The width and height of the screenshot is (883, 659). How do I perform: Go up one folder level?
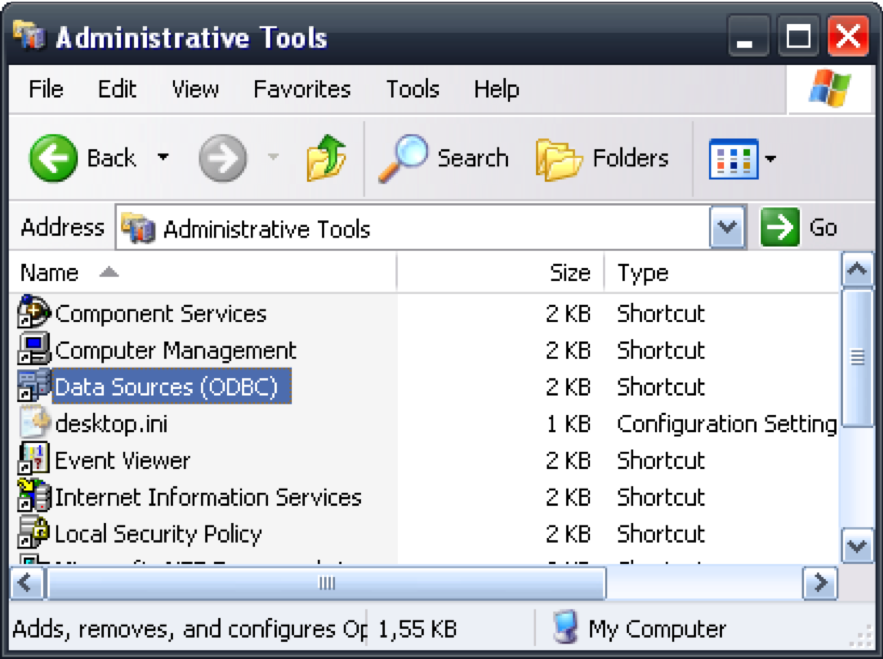[x=326, y=158]
